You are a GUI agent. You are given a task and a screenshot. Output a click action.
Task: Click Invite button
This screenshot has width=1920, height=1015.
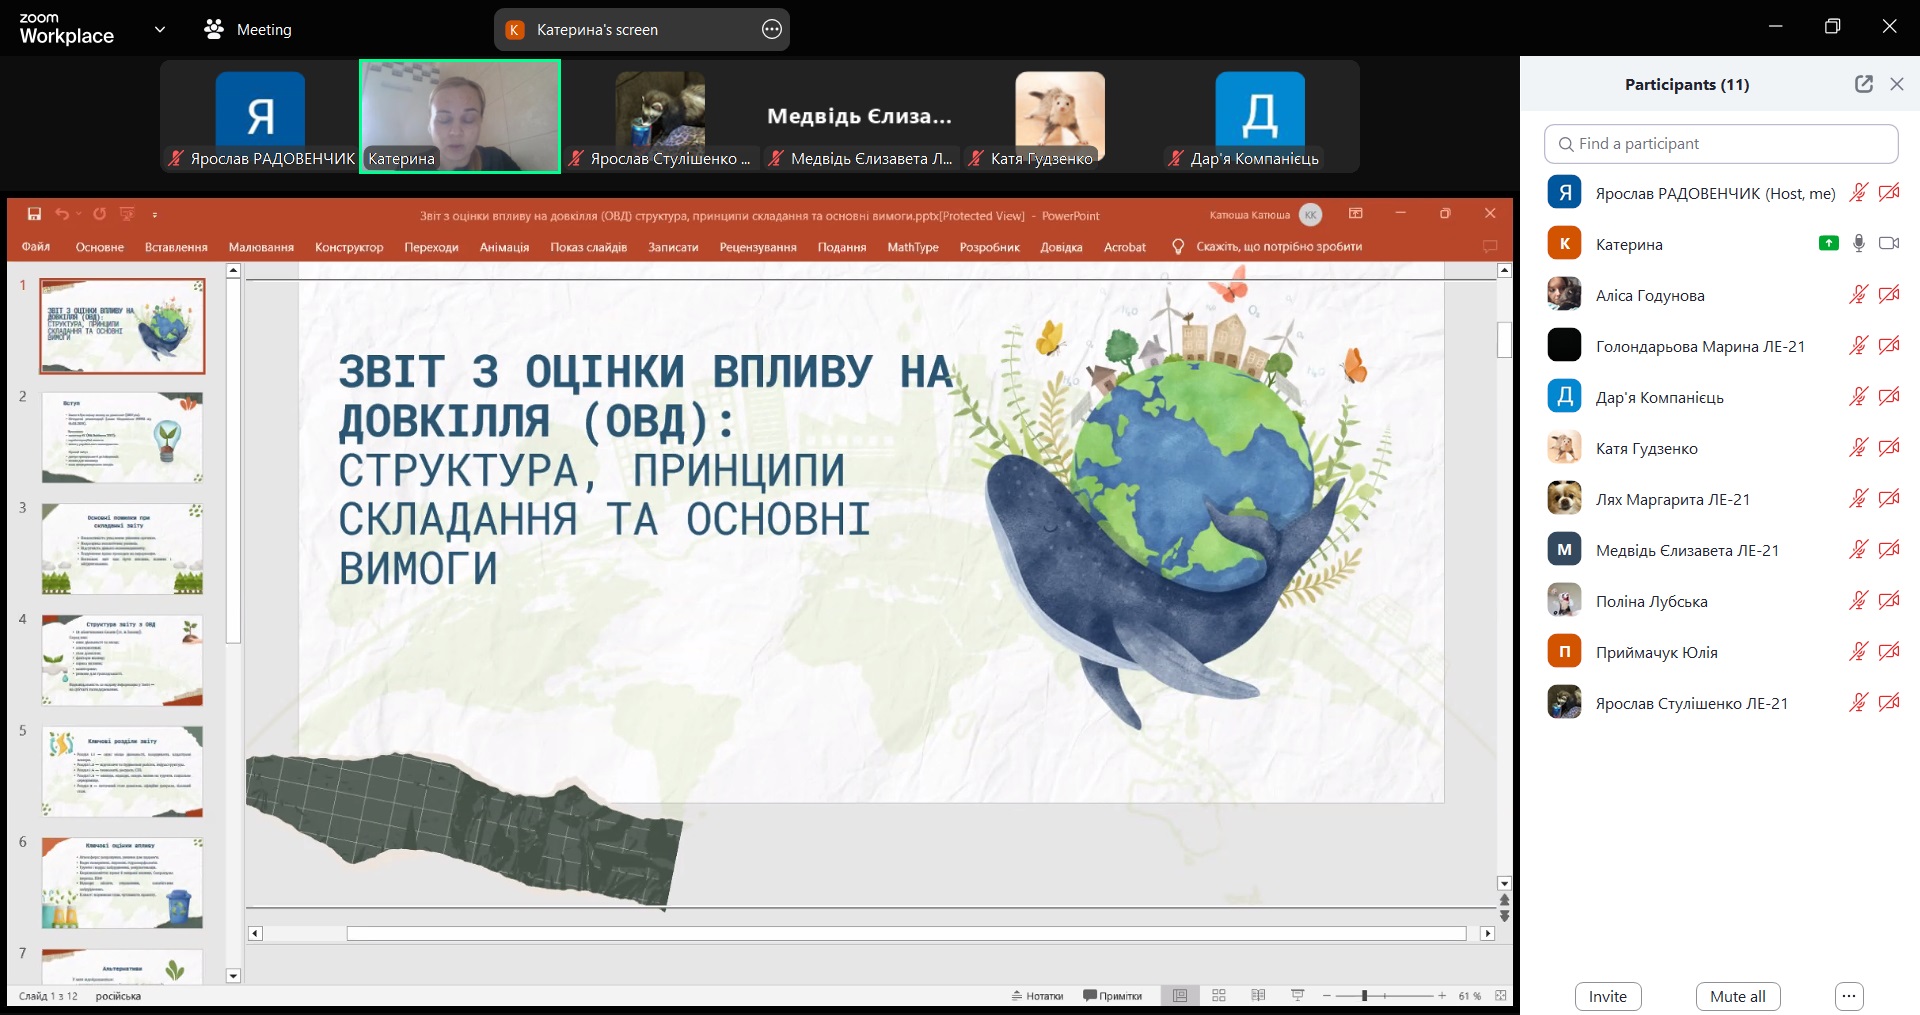pos(1608,996)
